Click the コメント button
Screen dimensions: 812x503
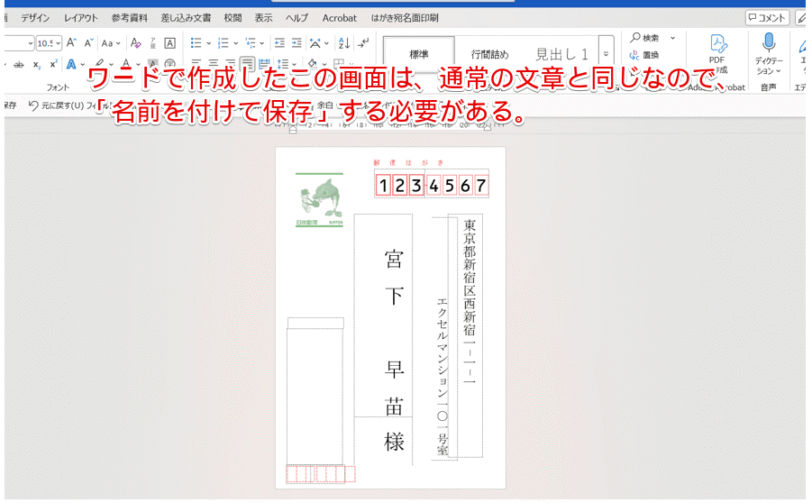click(x=767, y=18)
